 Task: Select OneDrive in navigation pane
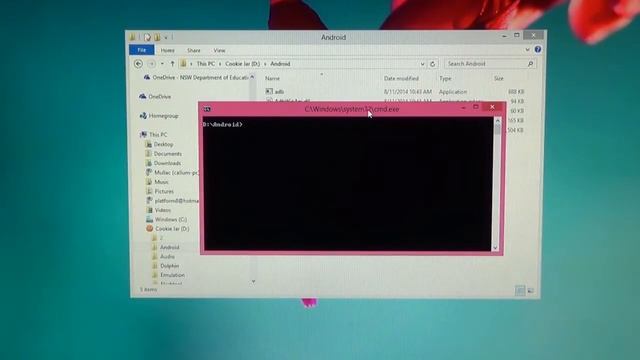[x=160, y=97]
